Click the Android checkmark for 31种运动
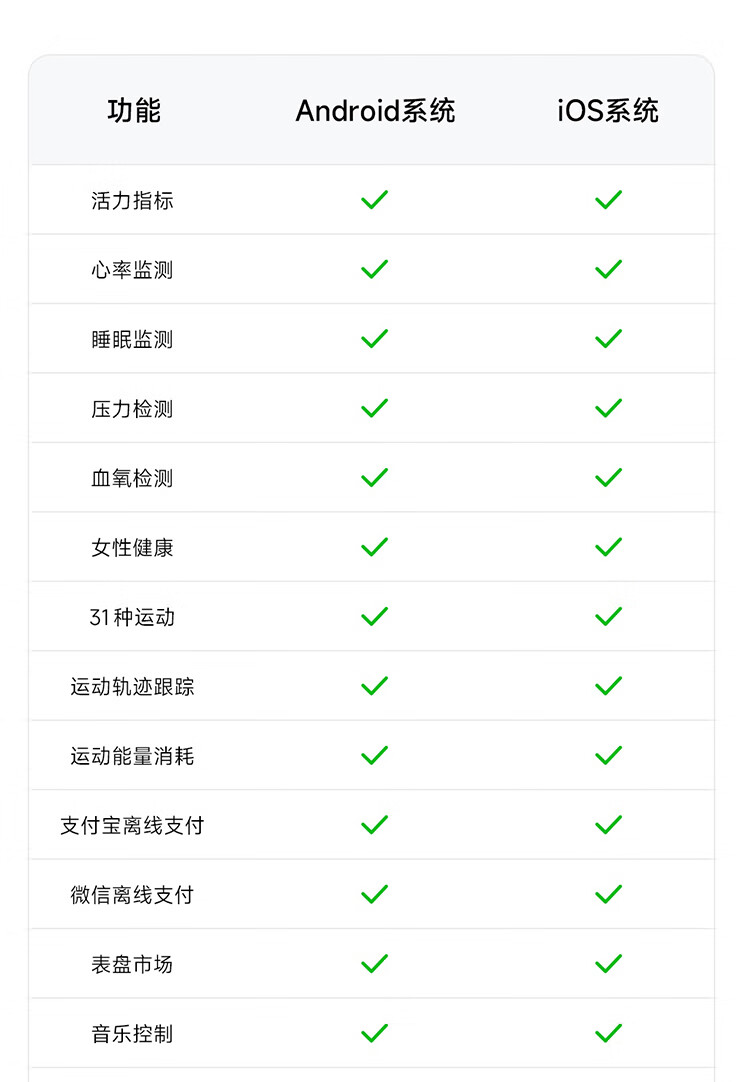 (374, 616)
